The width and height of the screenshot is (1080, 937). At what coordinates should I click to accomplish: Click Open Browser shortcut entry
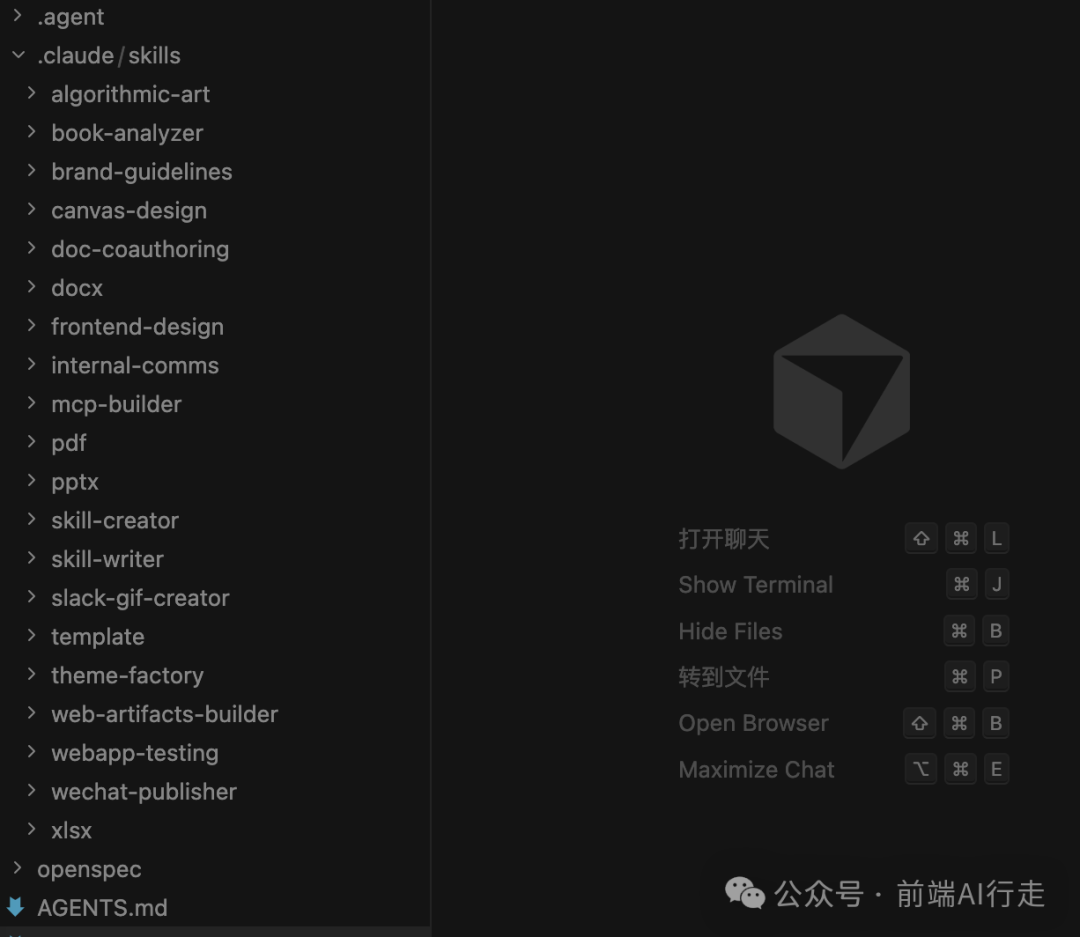click(754, 723)
